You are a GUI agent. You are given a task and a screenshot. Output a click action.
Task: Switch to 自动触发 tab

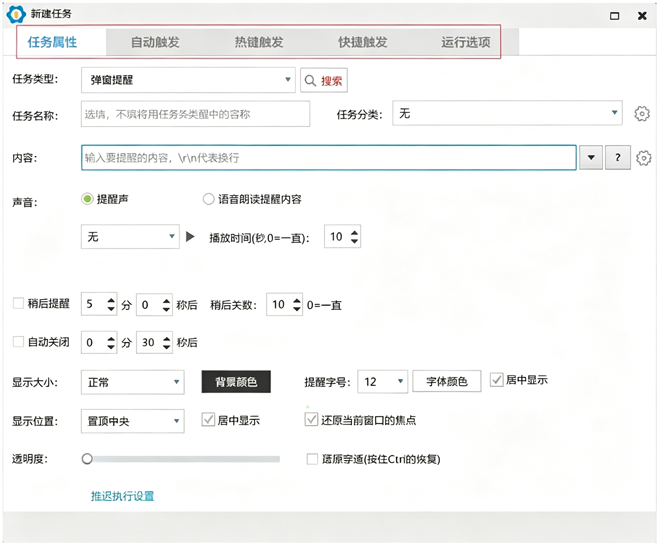[x=155, y=42]
